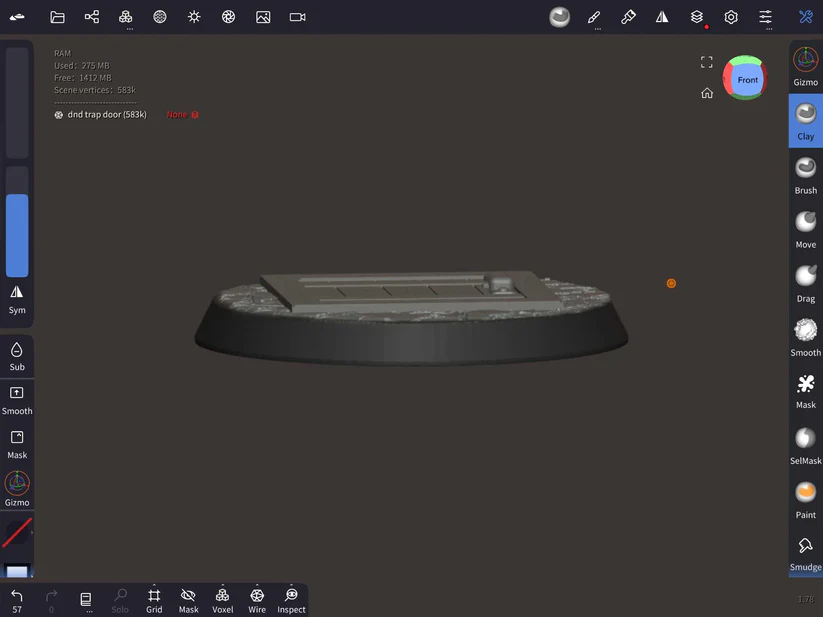The image size is (823, 617).
Task: Select the Move tool
Action: 806,230
